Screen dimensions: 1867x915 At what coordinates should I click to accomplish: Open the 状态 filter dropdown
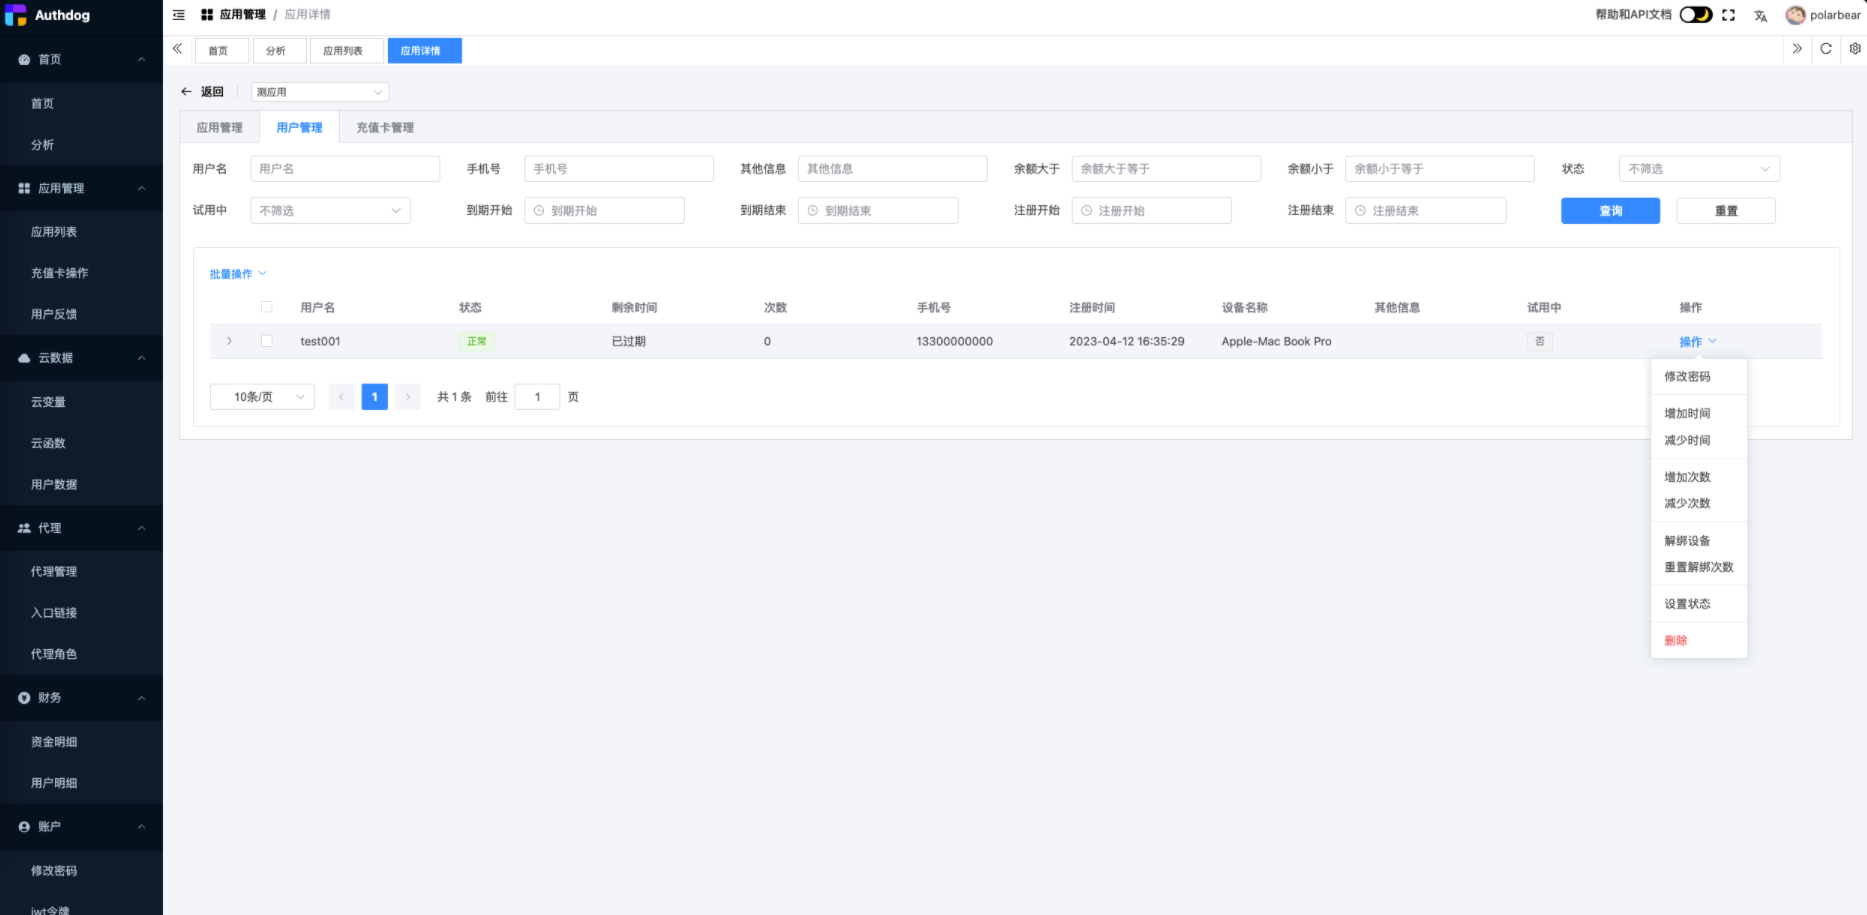point(1698,169)
